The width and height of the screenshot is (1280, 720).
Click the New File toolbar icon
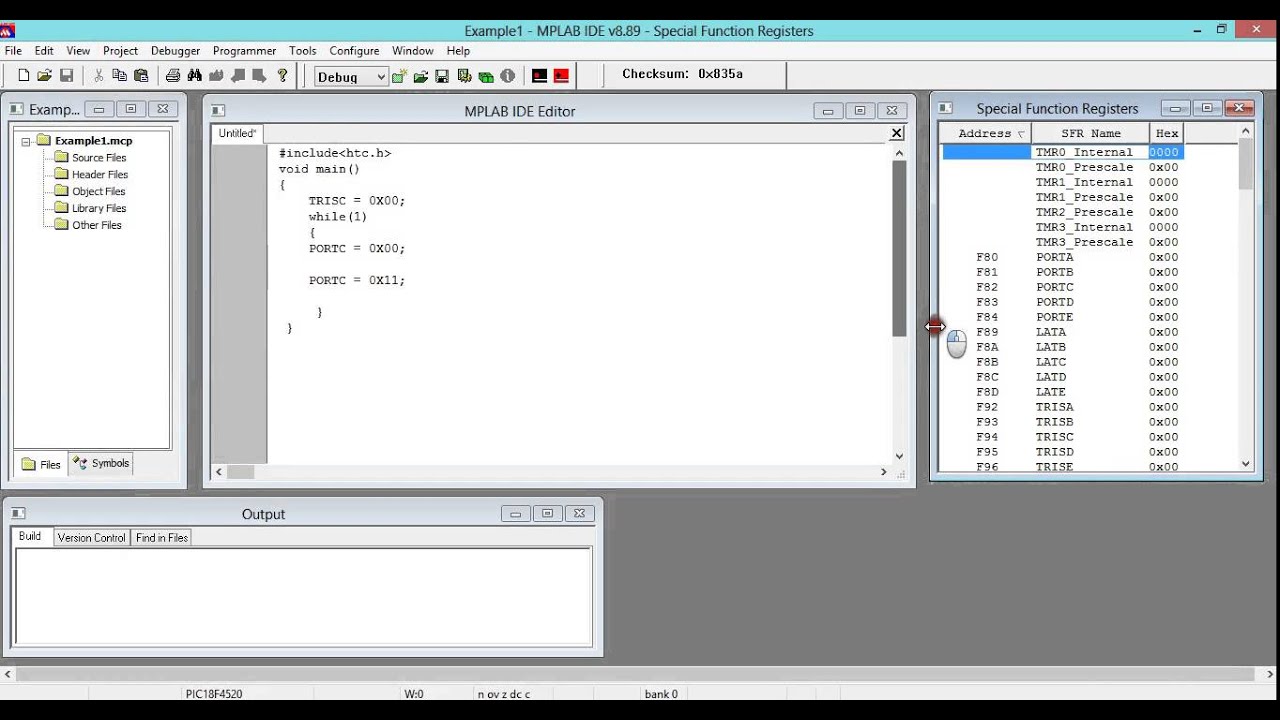coord(24,76)
